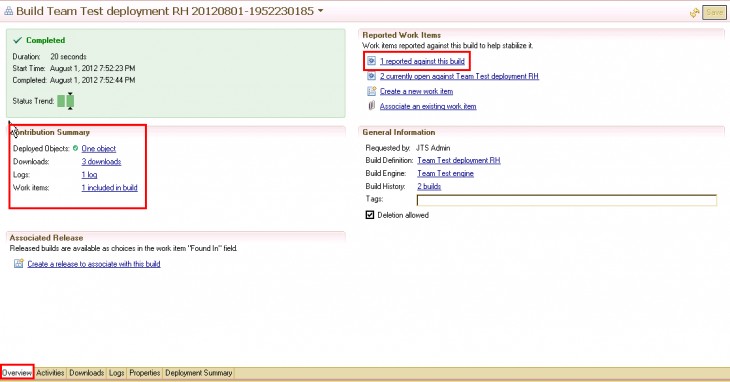Switch to the Deployment Summary tab
The height and width of the screenshot is (382, 730).
coord(199,373)
